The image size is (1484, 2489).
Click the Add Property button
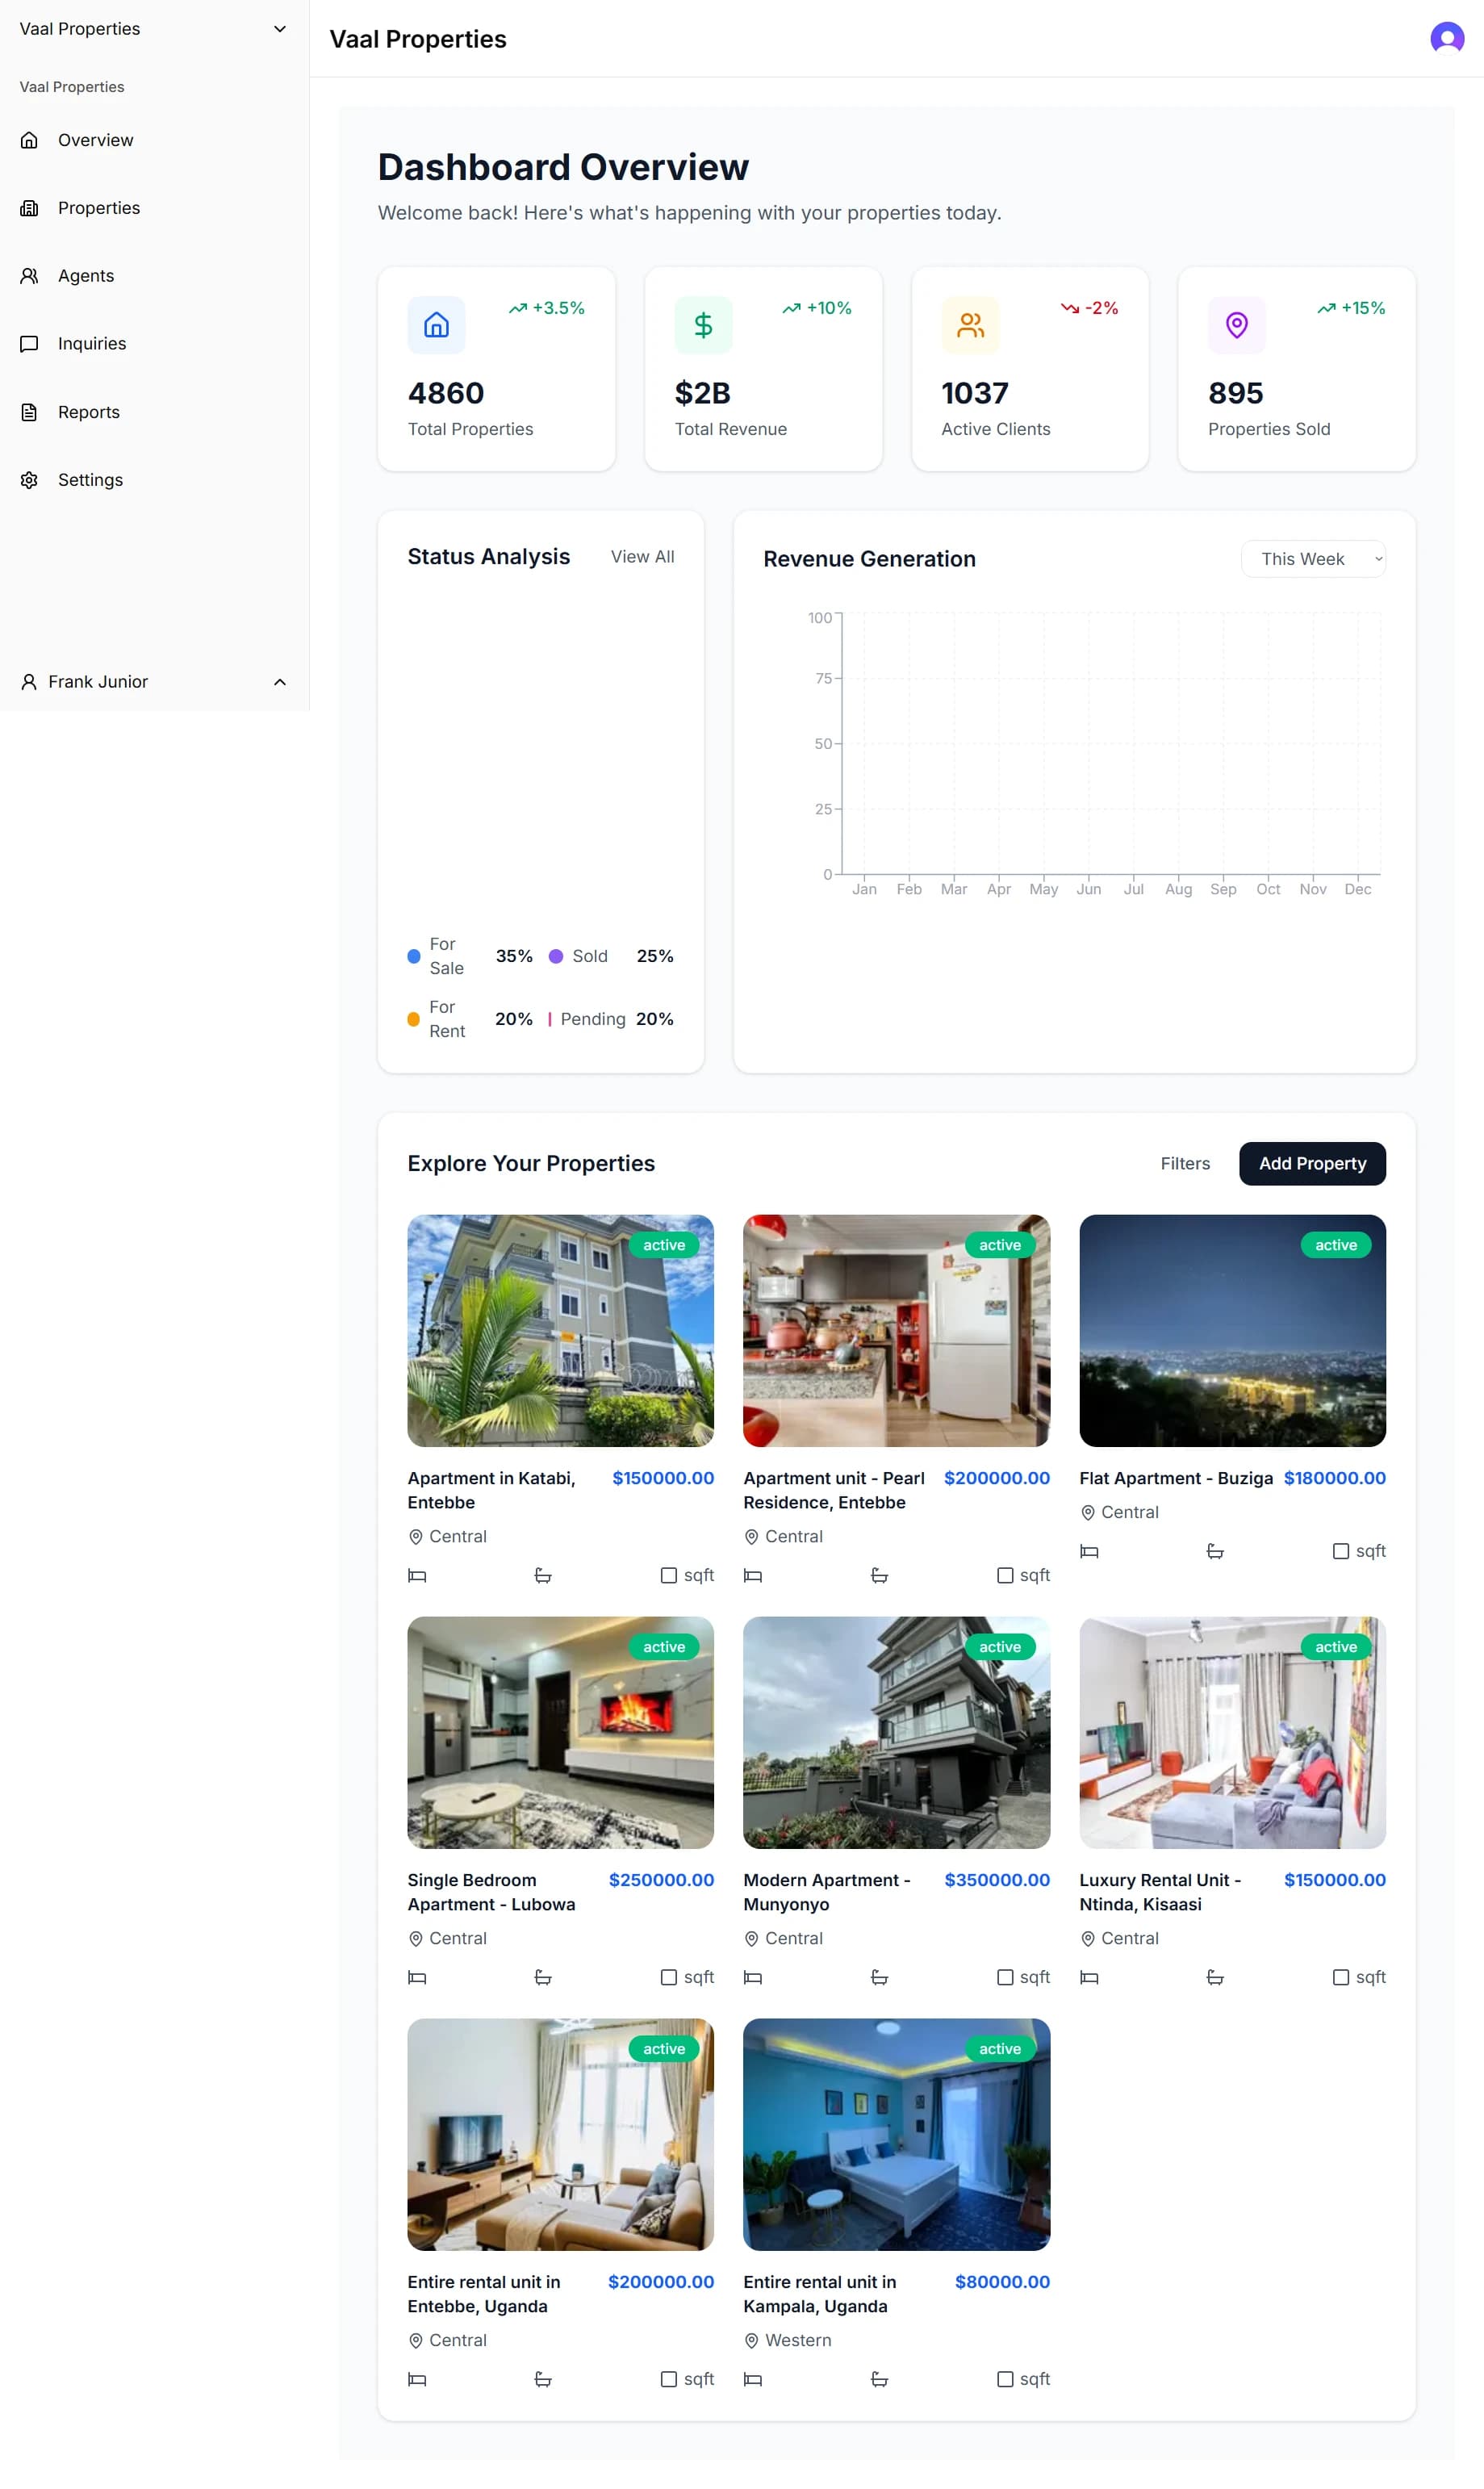(1311, 1163)
